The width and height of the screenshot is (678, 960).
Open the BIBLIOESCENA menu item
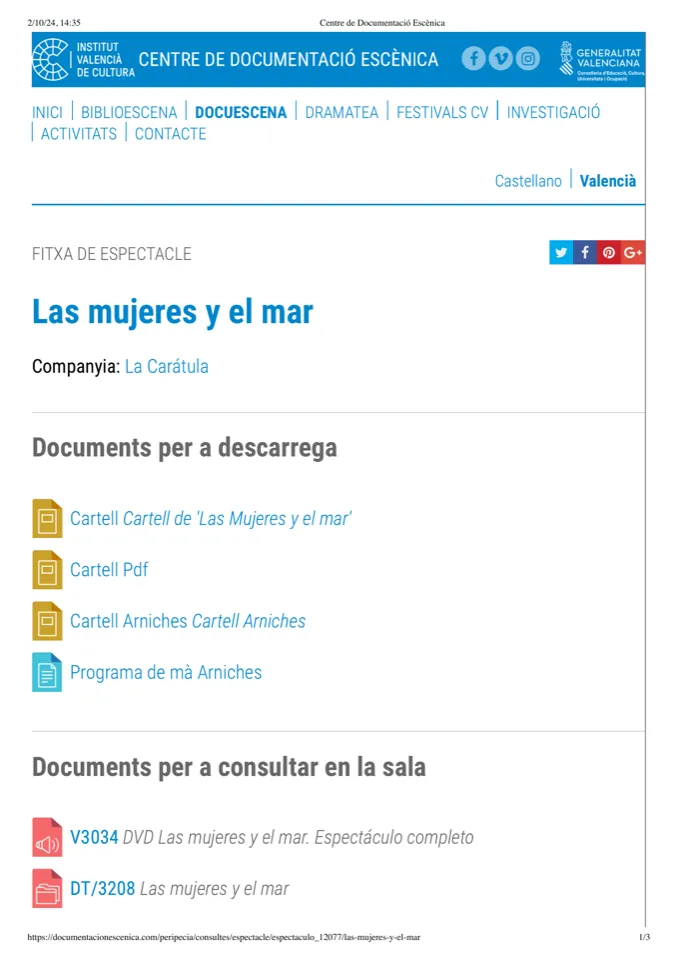(x=129, y=112)
